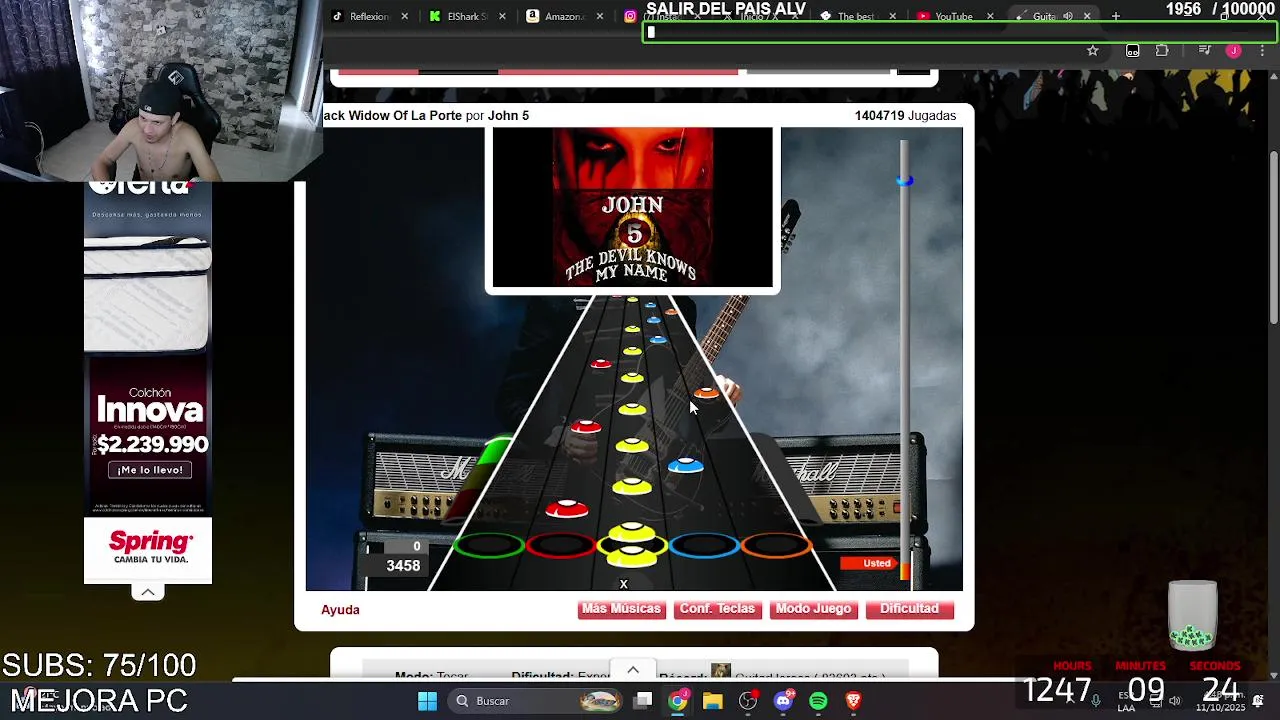Image resolution: width=1280 pixels, height=720 pixels.
Task: Click the Dificultad button
Action: 909,609
